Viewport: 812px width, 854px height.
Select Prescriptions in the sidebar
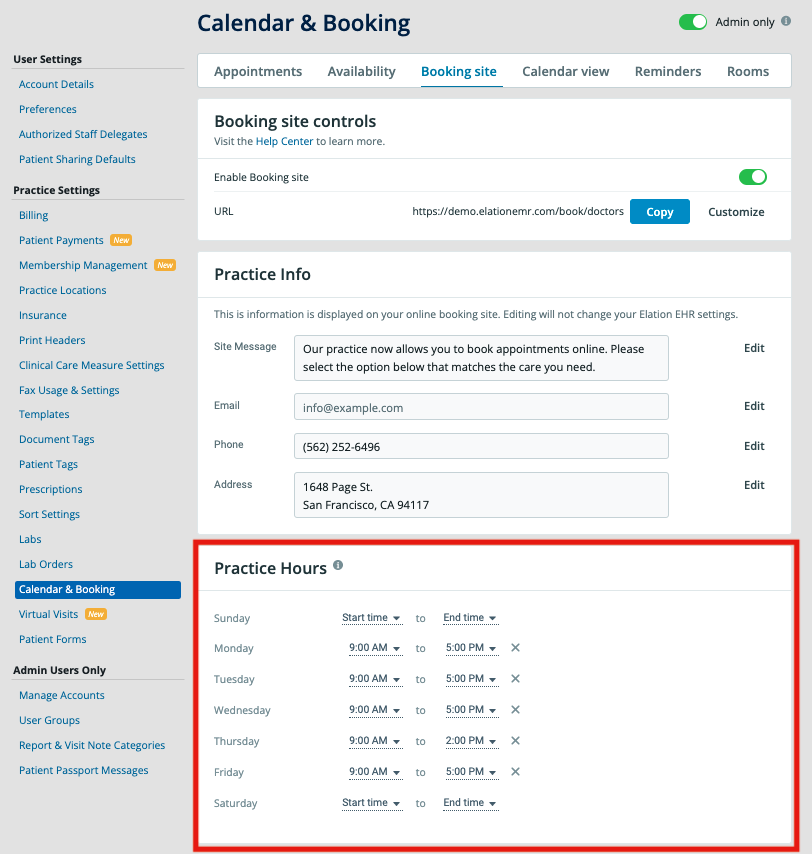50,489
